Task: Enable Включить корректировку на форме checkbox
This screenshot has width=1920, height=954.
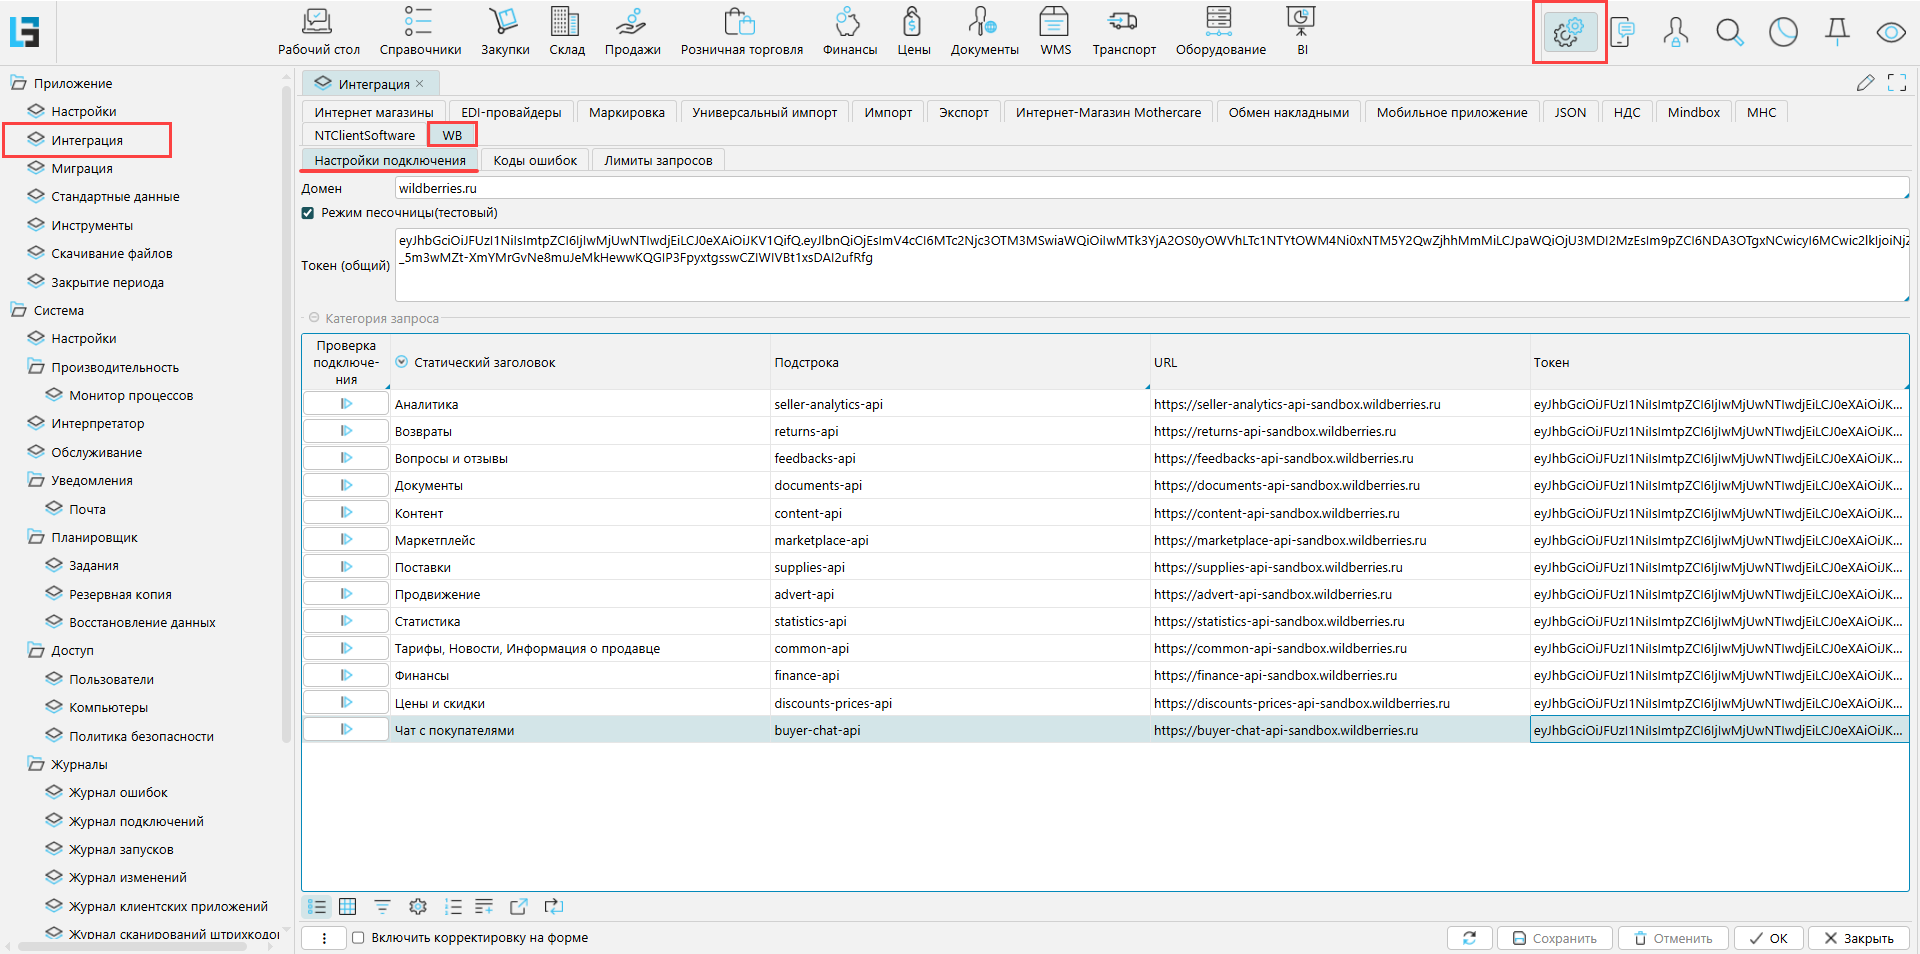Action: (x=358, y=938)
